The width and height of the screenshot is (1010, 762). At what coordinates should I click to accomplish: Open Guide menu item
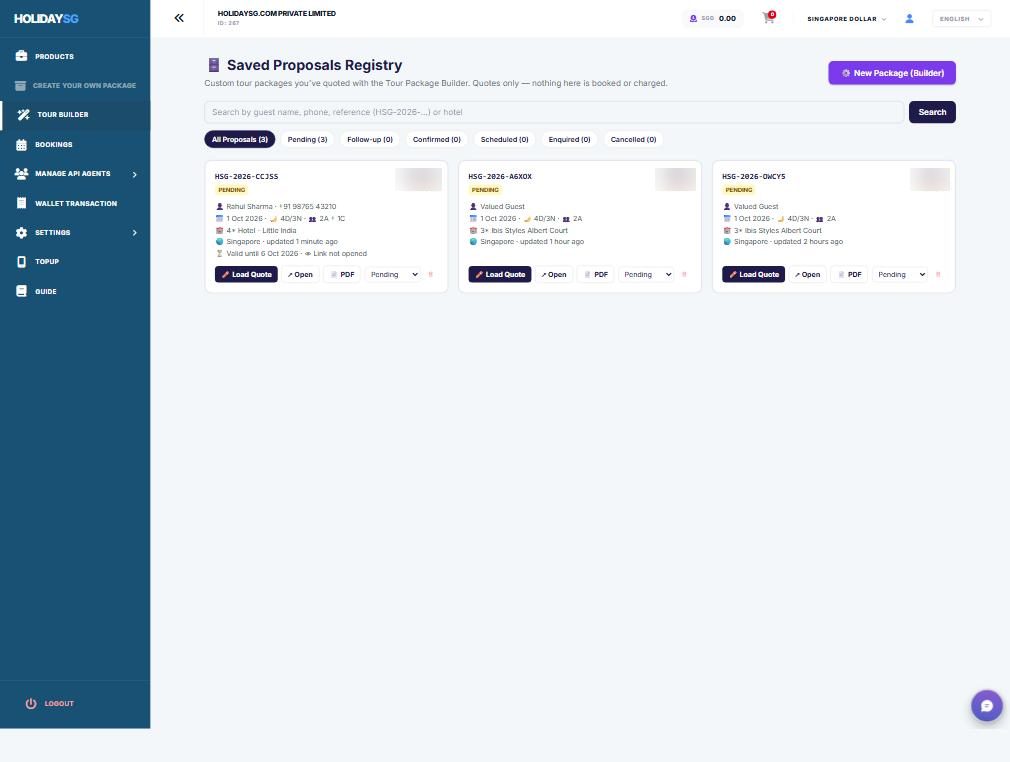[75, 291]
